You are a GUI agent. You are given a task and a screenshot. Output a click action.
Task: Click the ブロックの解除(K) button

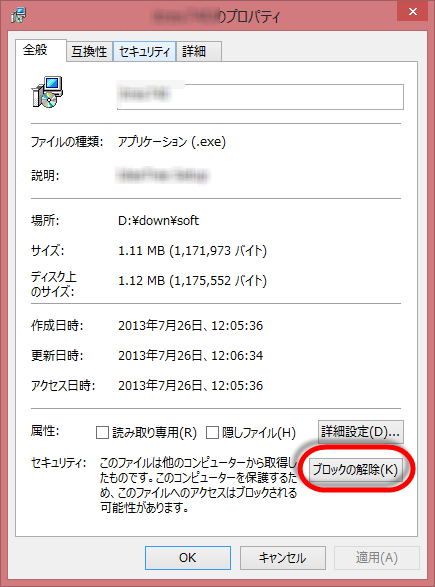coord(355,469)
